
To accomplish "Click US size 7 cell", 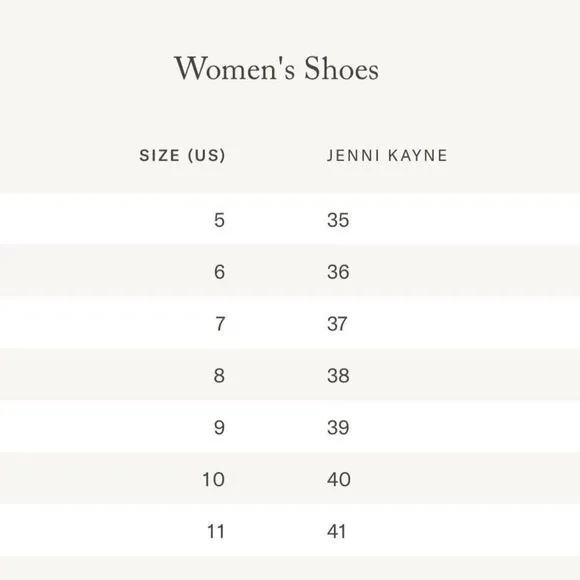I will (220, 324).
